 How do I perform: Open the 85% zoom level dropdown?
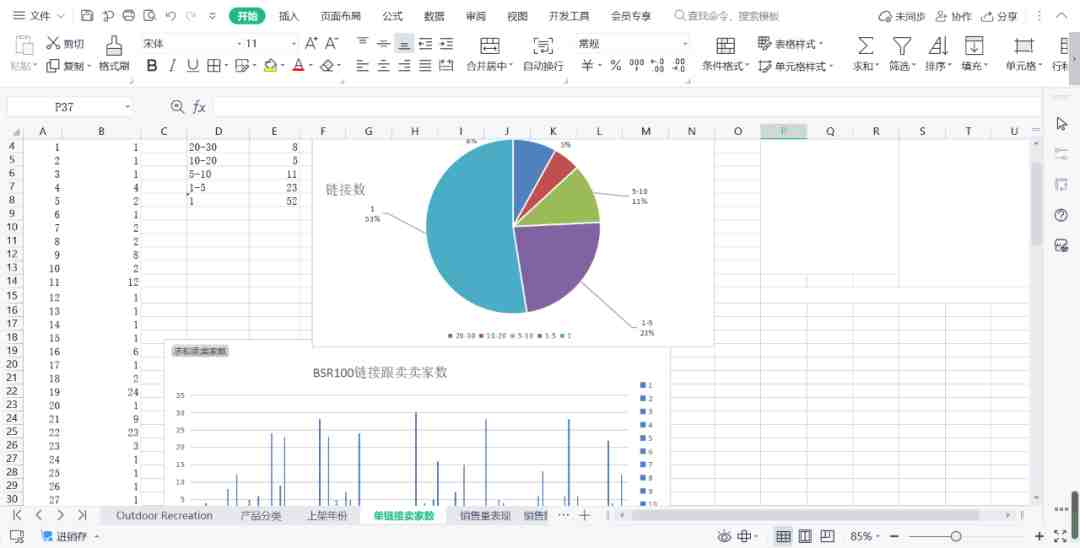click(x=864, y=536)
